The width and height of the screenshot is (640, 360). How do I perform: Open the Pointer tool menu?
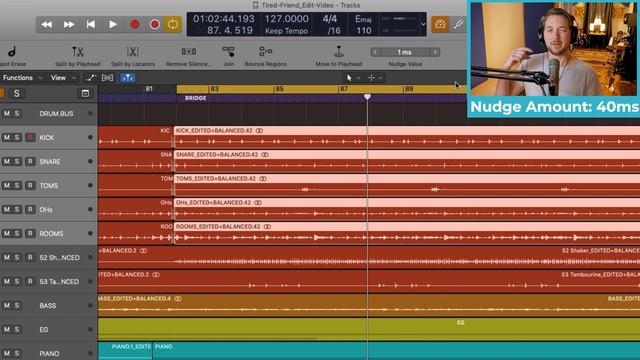353,78
